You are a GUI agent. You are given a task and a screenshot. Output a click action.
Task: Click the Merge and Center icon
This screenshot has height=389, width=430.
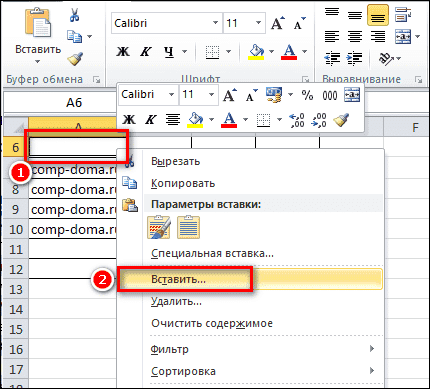pos(403,36)
